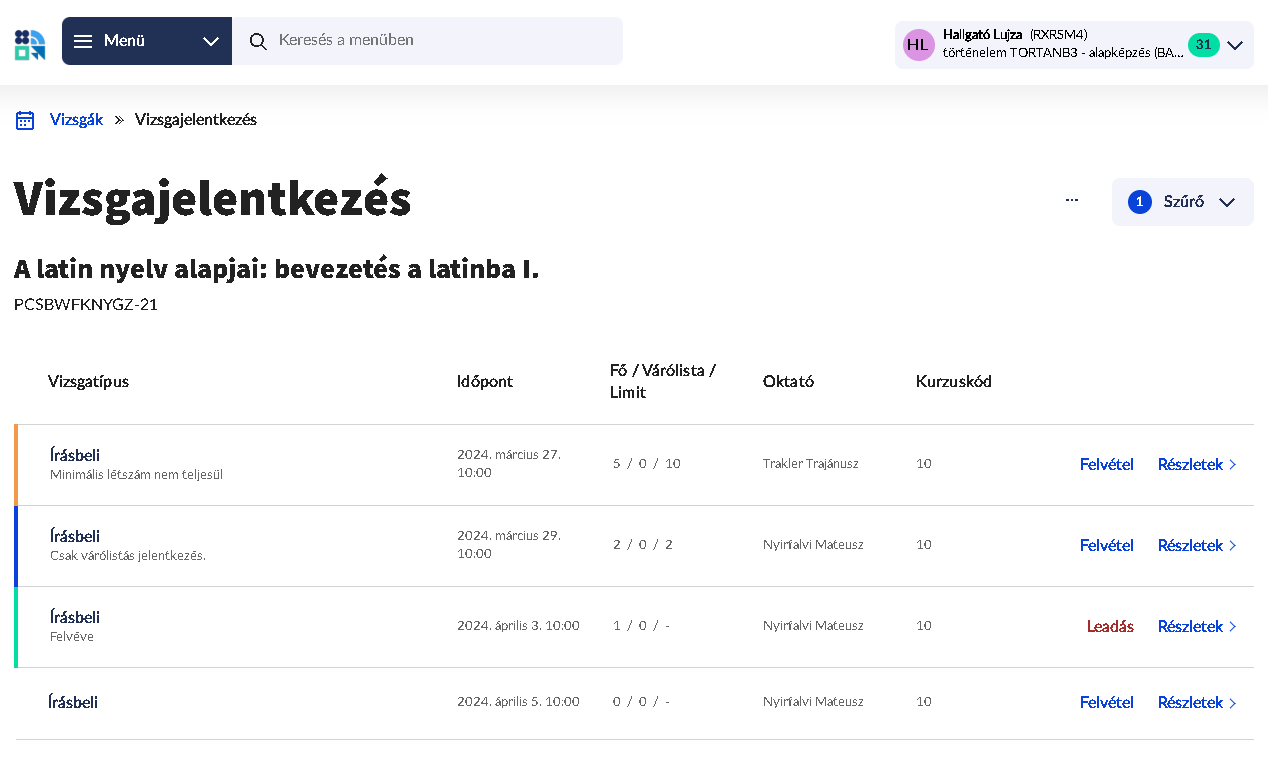The width and height of the screenshot is (1268, 760).
Task: Click the ellipsis more-options icon
Action: [x=1072, y=199]
